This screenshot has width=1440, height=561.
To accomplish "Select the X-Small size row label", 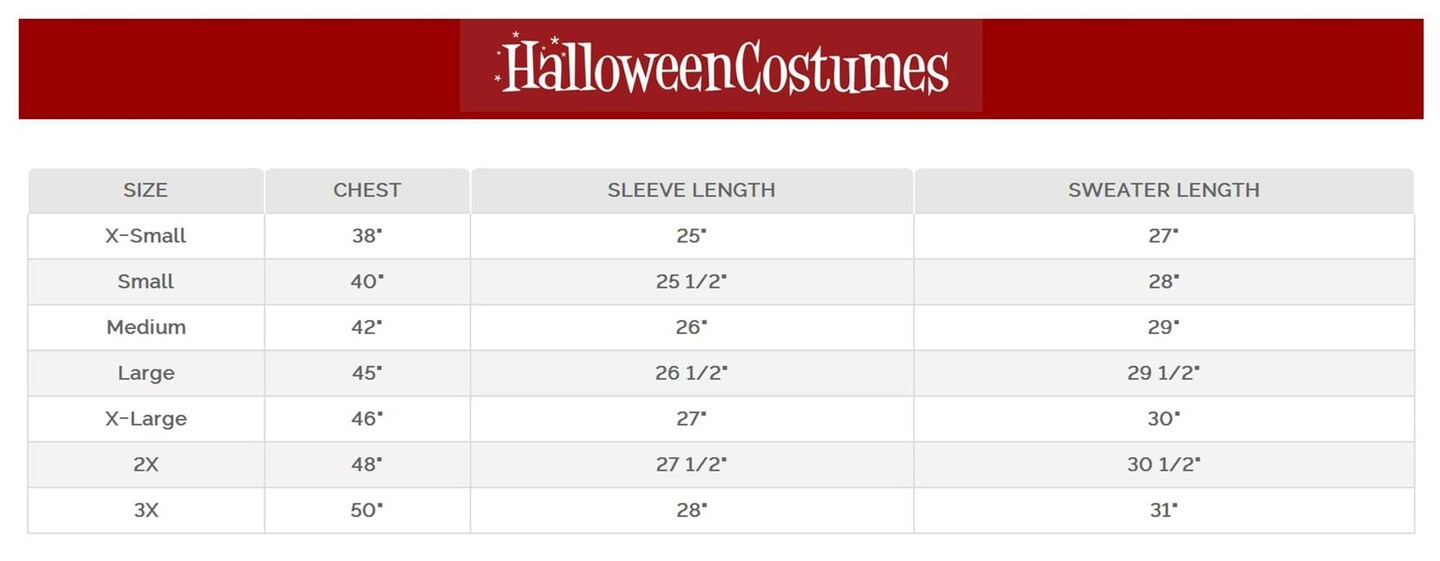I will coord(146,236).
